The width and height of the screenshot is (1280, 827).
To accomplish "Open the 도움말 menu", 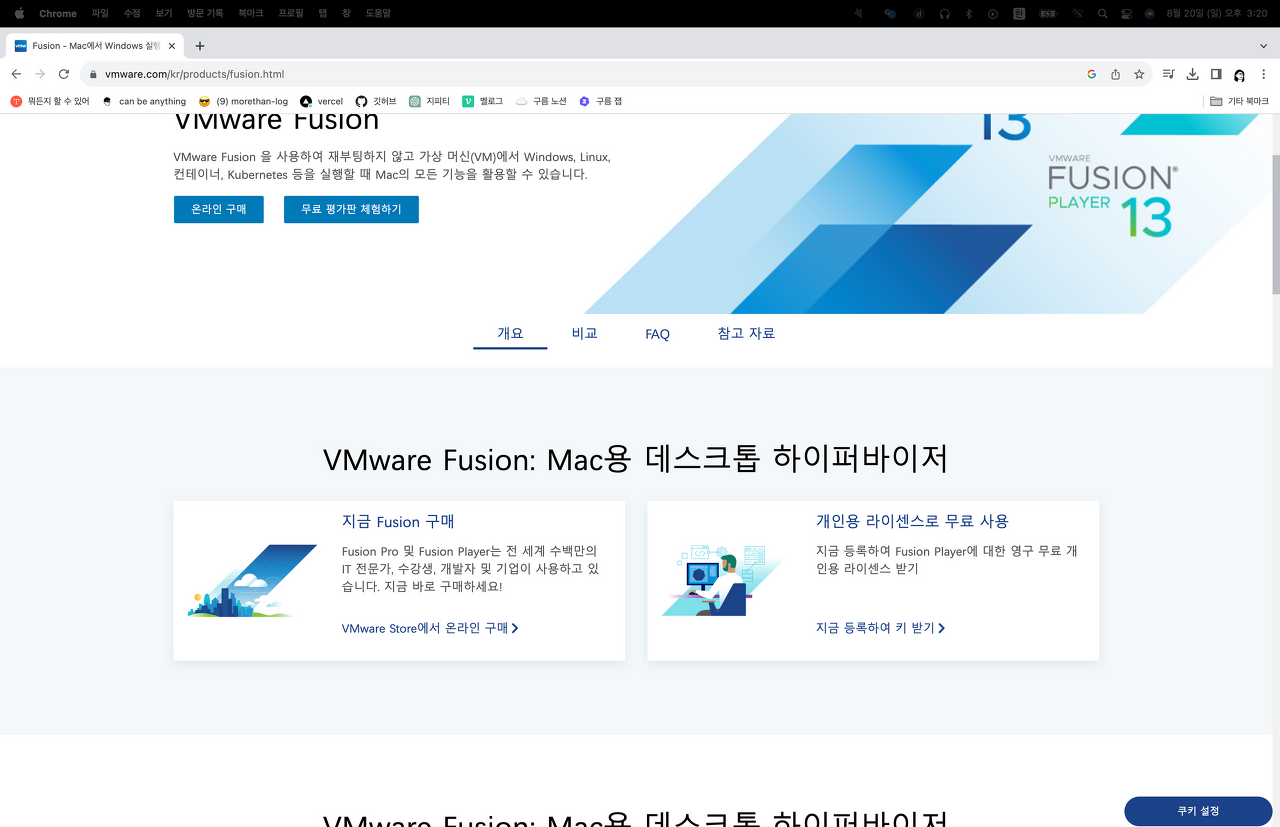I will 378,13.
